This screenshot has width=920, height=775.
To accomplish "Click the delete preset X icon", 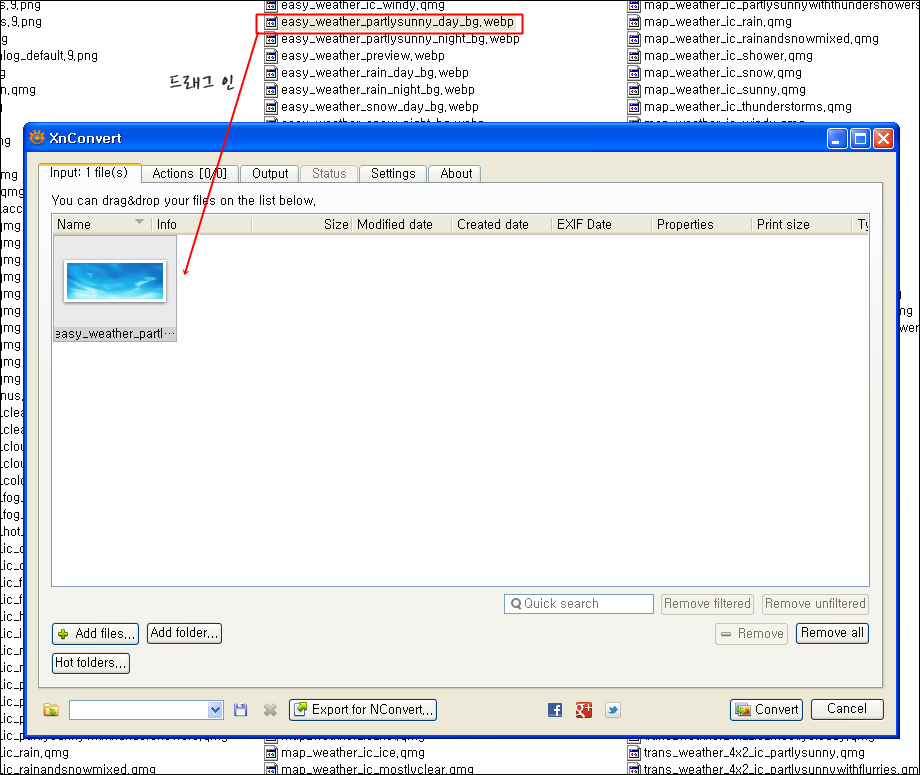I will pos(270,710).
